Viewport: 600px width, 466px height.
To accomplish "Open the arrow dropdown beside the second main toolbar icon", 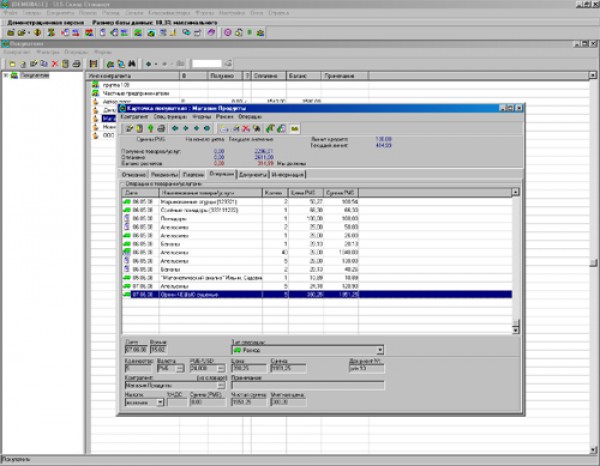I will (29, 33).
